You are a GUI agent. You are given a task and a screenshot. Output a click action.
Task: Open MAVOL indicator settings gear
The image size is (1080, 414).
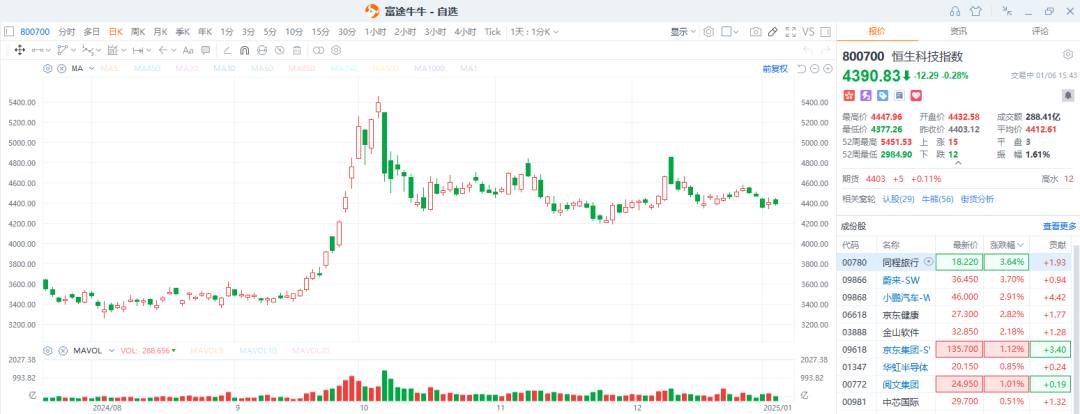(x=48, y=350)
